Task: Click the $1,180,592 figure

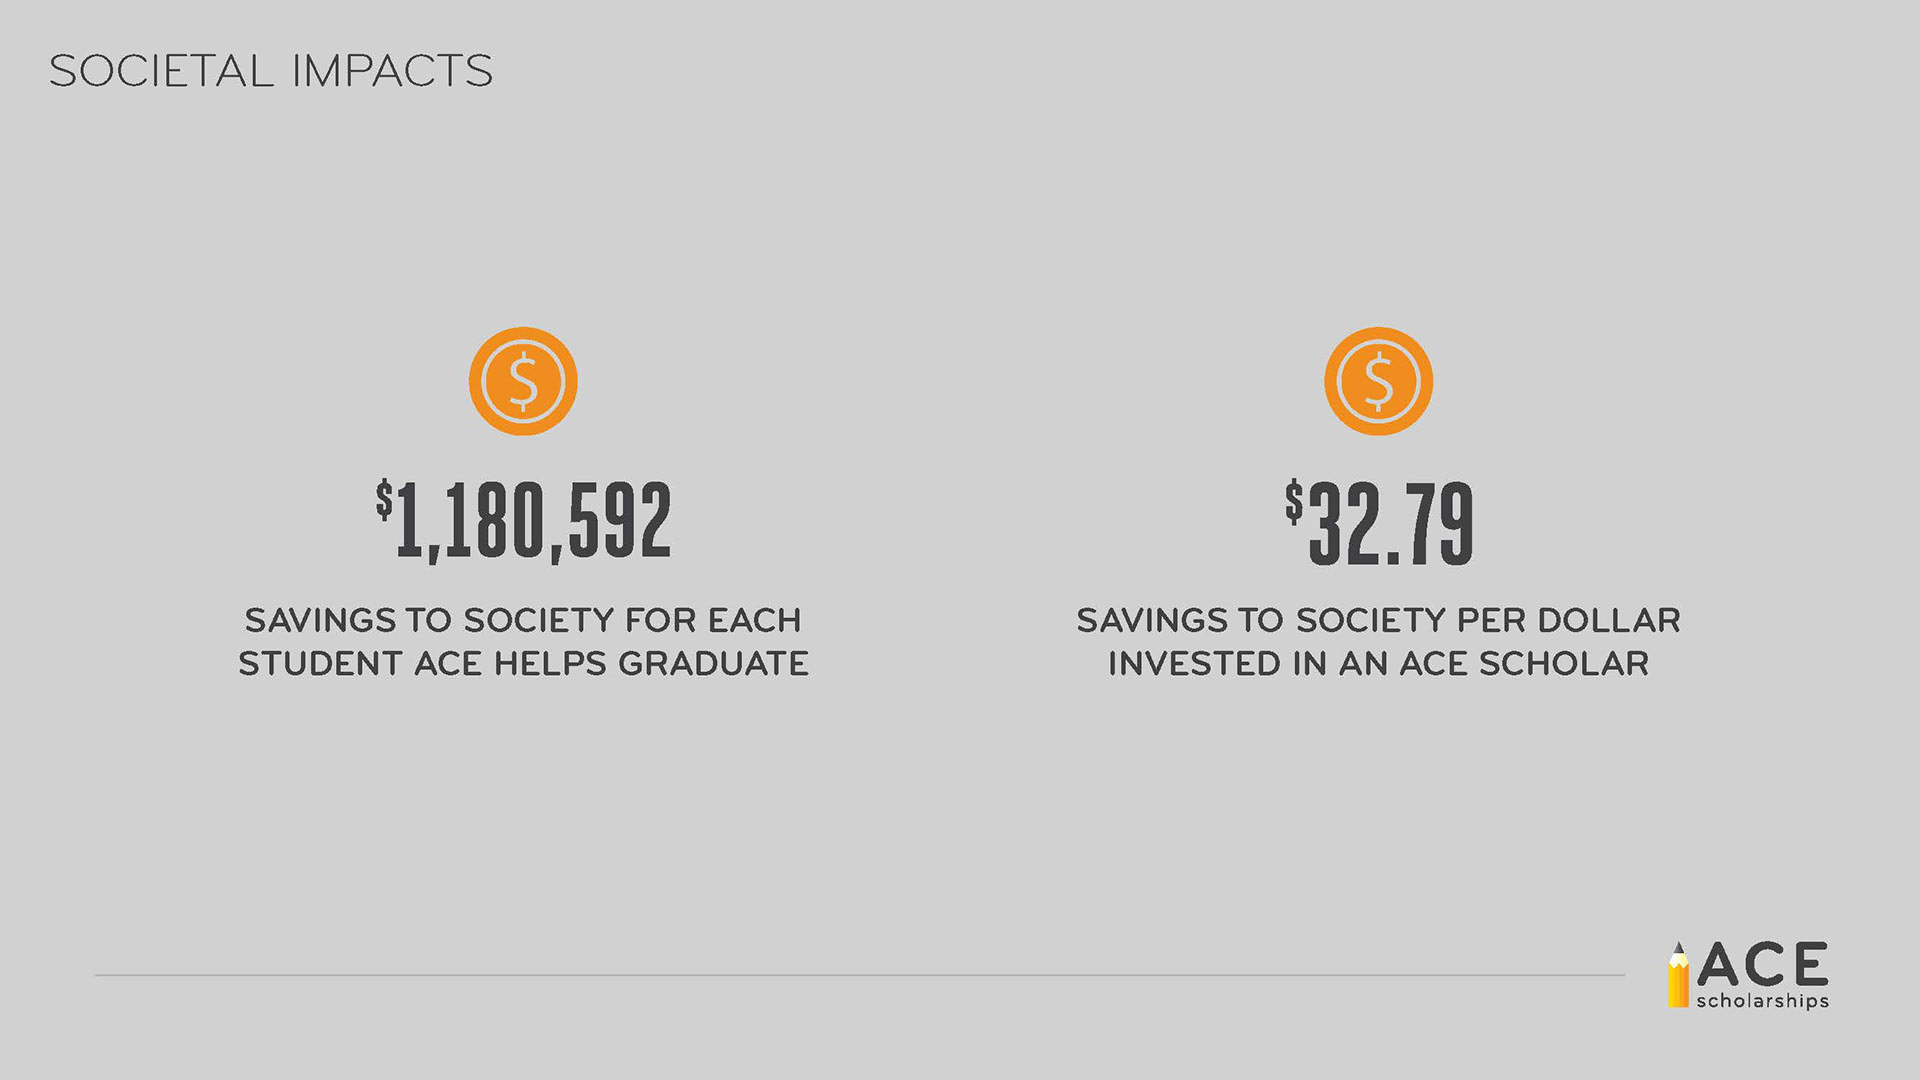Action: (x=523, y=521)
